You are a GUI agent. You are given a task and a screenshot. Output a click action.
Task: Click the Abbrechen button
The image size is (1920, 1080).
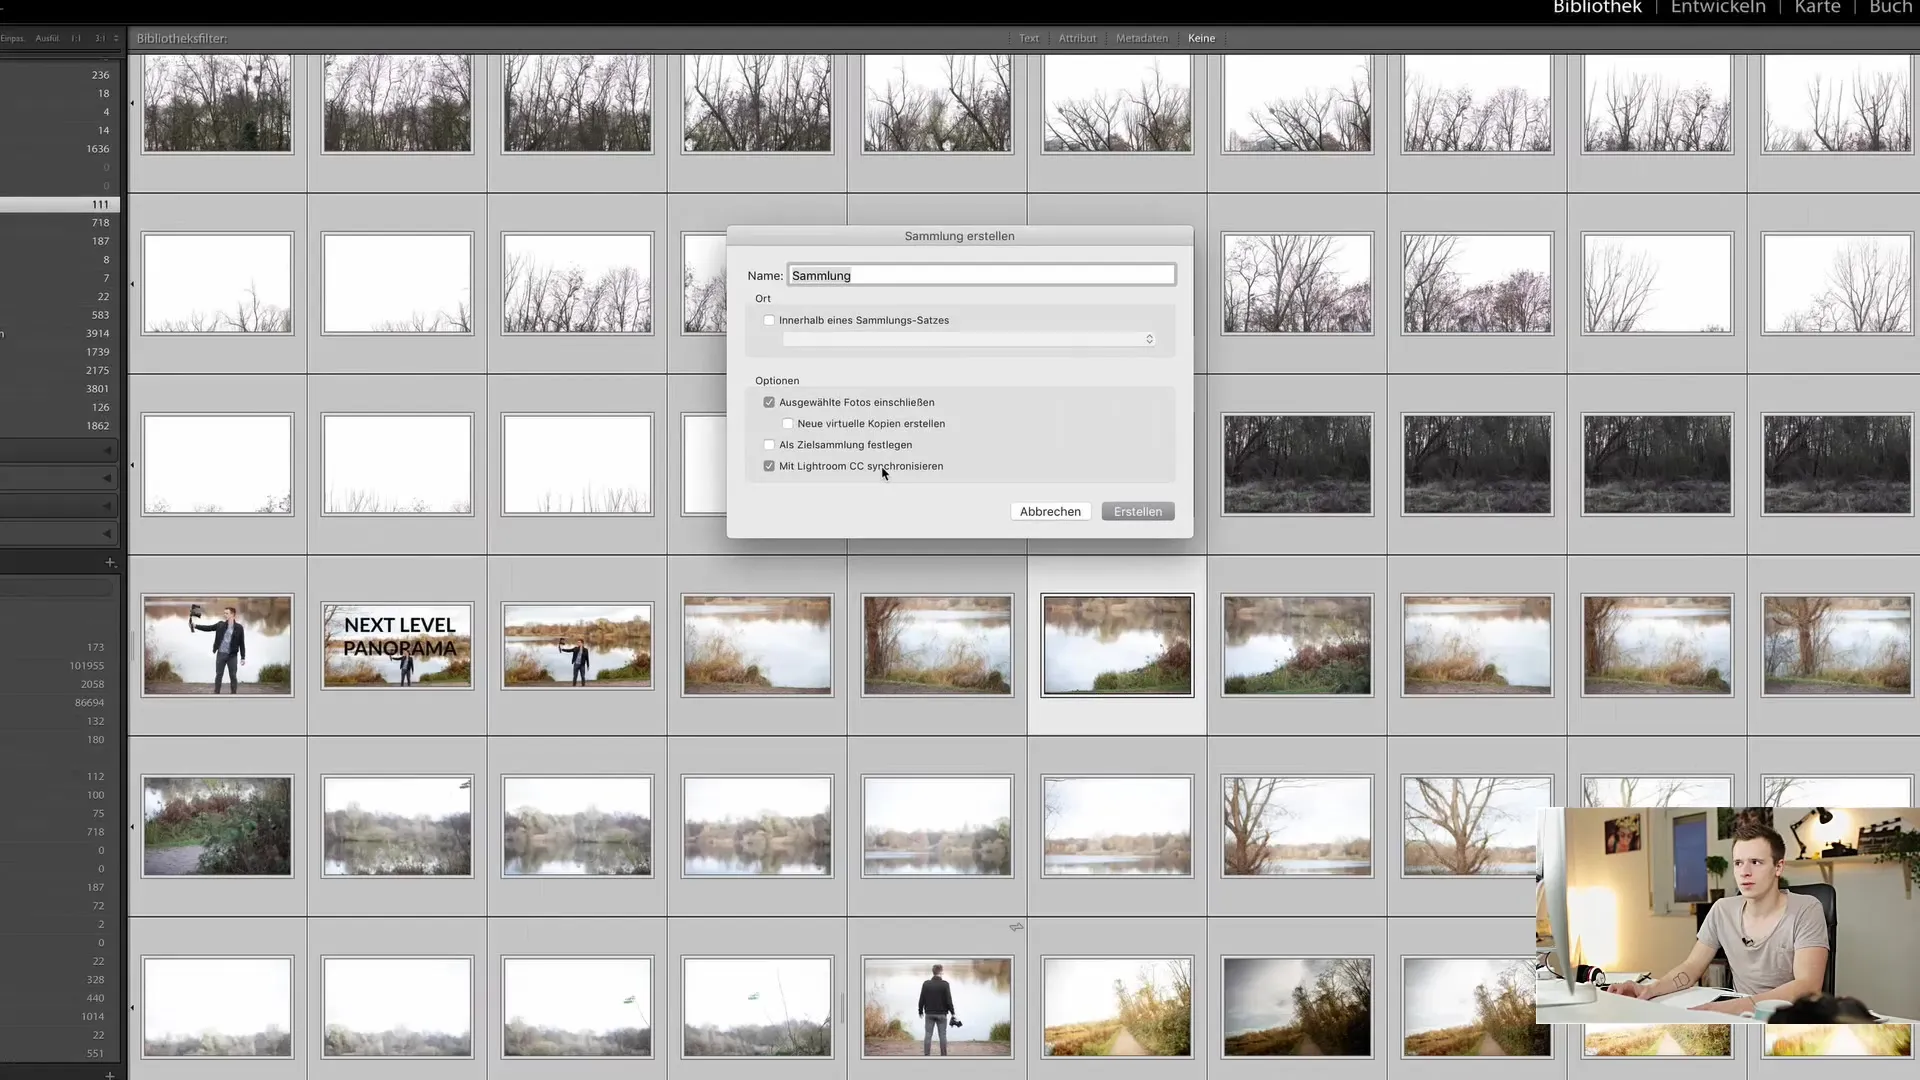pyautogui.click(x=1050, y=512)
